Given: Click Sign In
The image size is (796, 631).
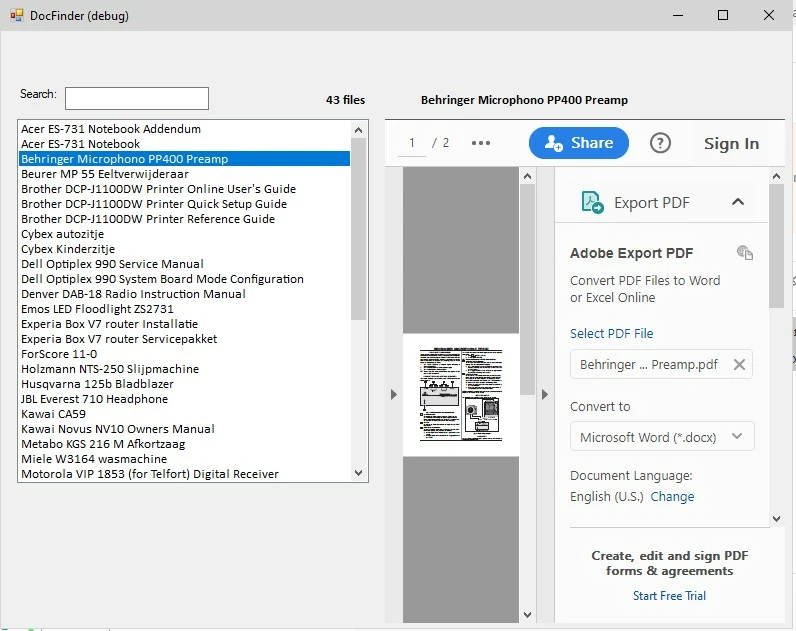Looking at the screenshot, I should (731, 144).
